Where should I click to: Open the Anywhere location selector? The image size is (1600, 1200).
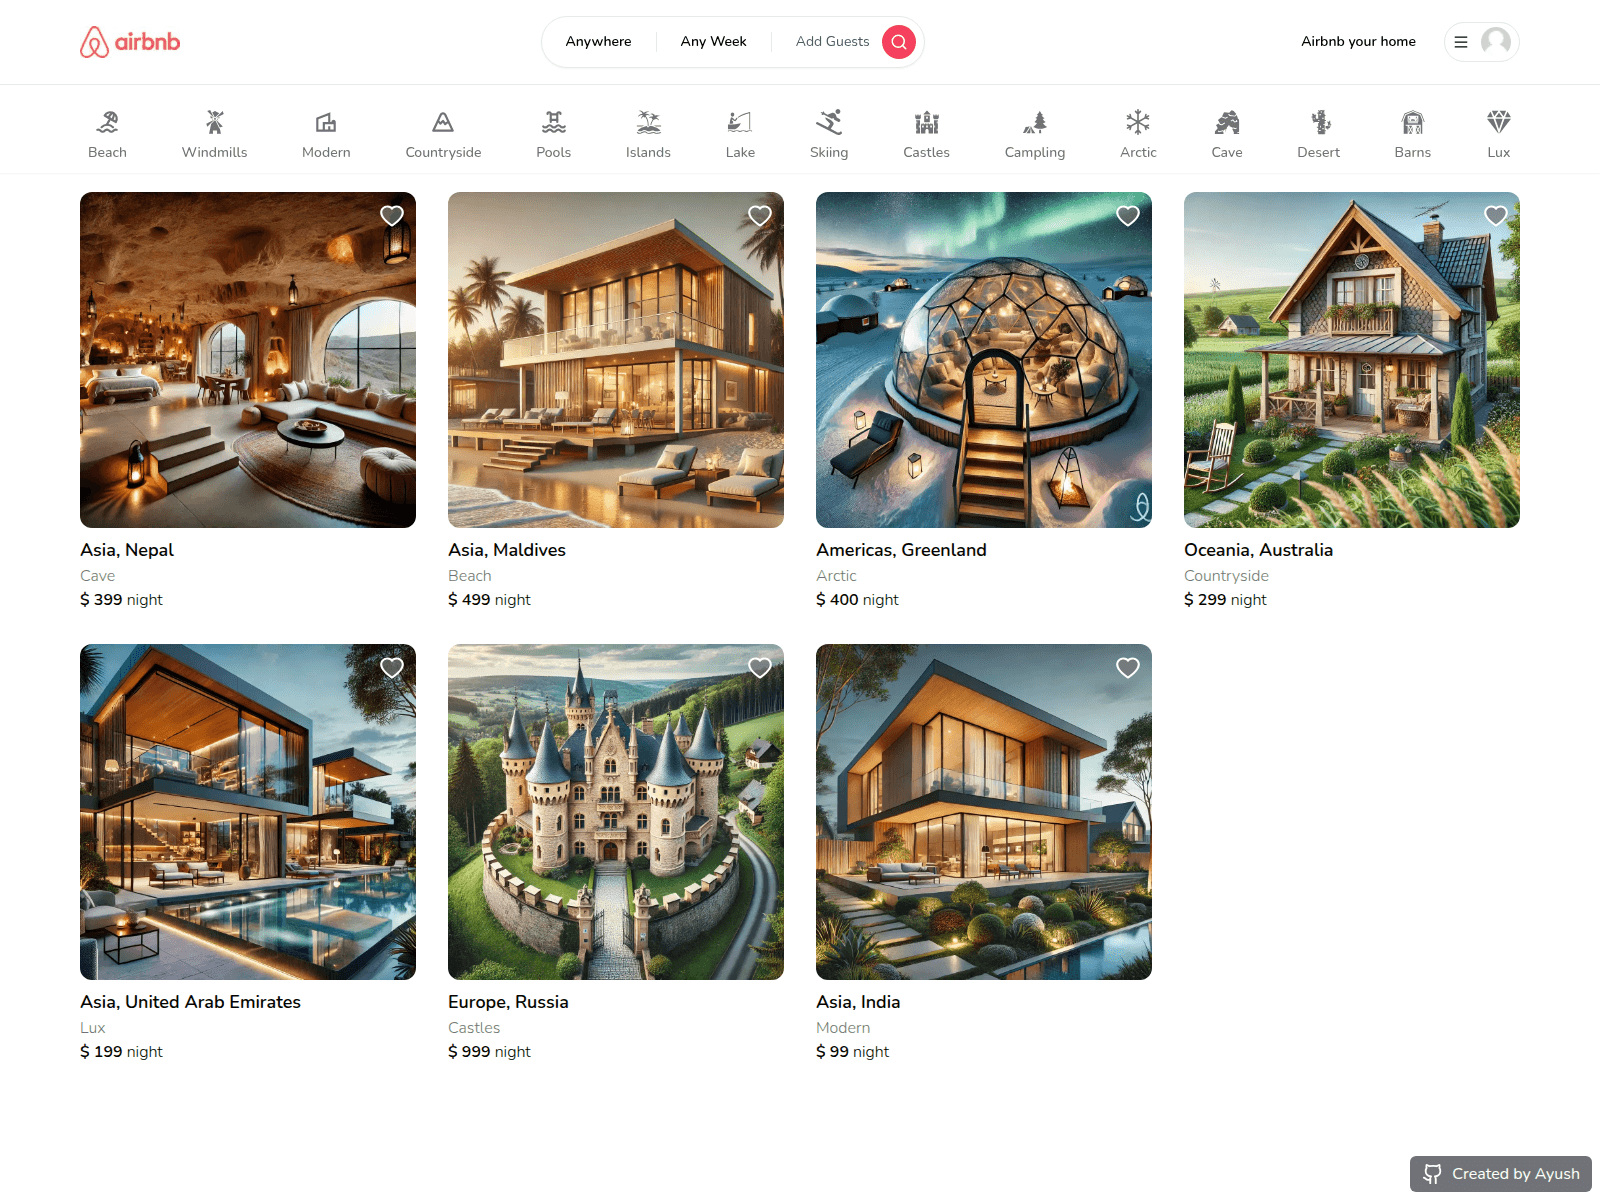[x=598, y=42]
